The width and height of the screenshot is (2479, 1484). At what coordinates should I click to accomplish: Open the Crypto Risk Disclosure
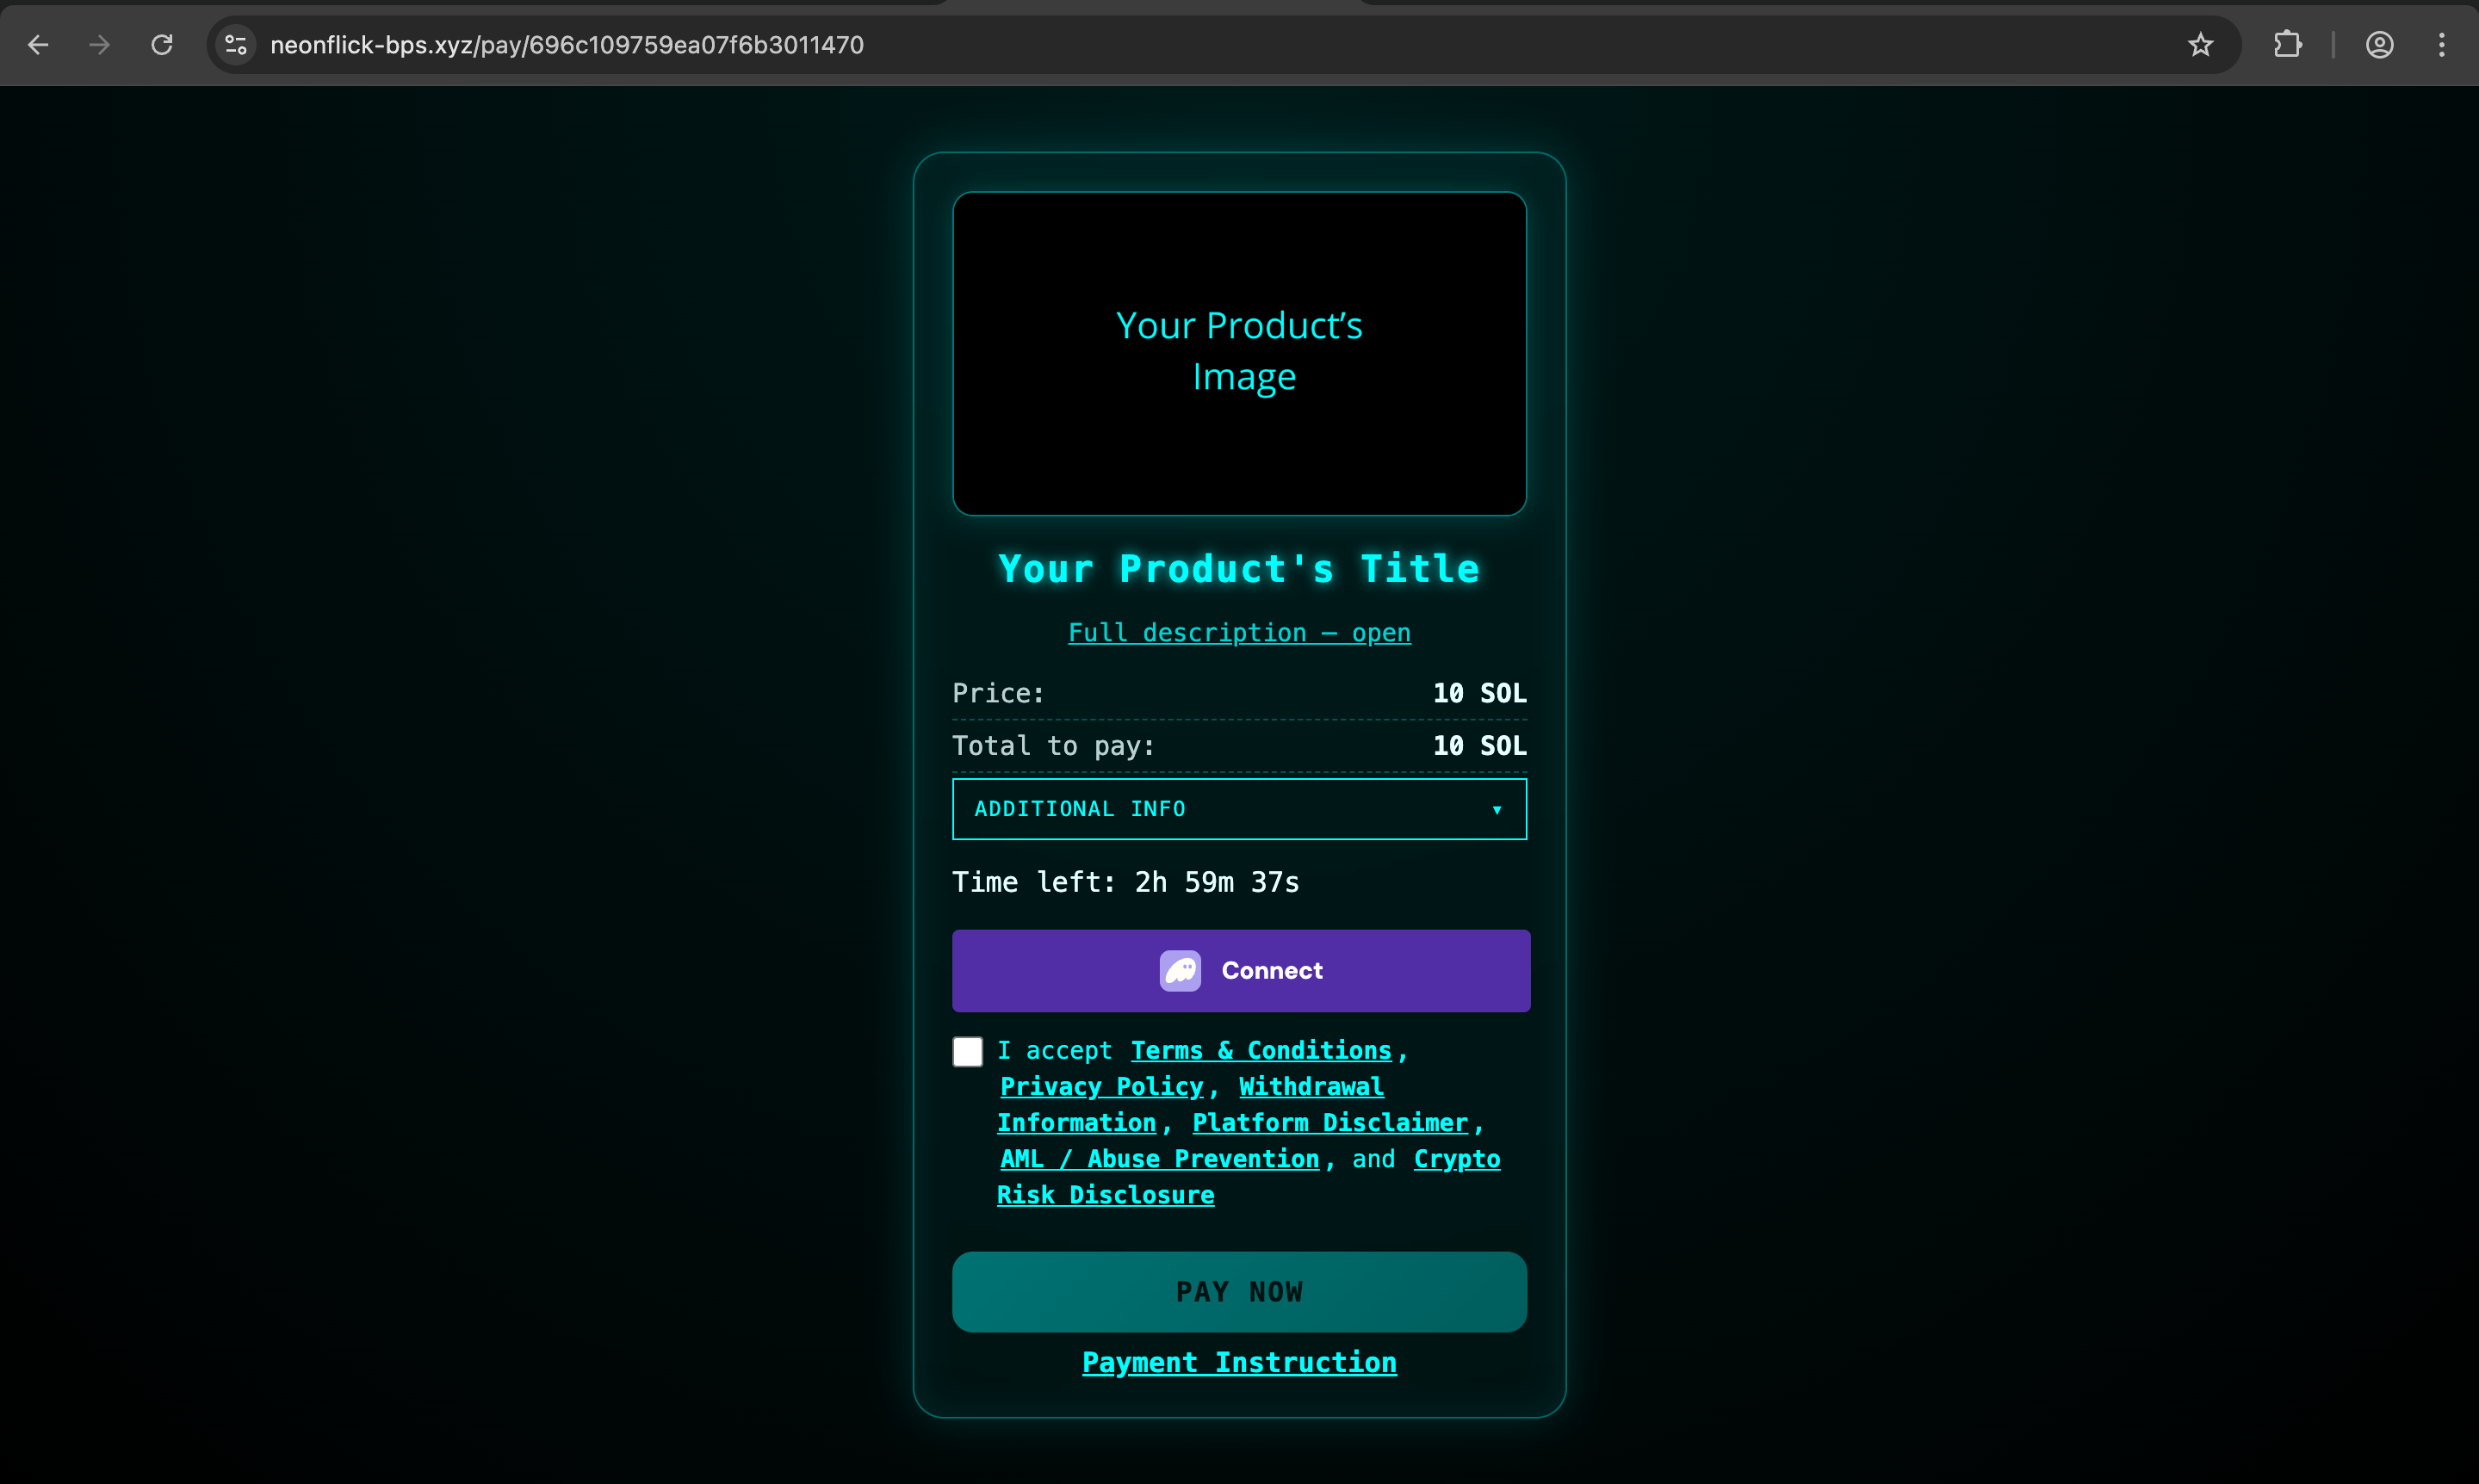[x=1105, y=1194]
